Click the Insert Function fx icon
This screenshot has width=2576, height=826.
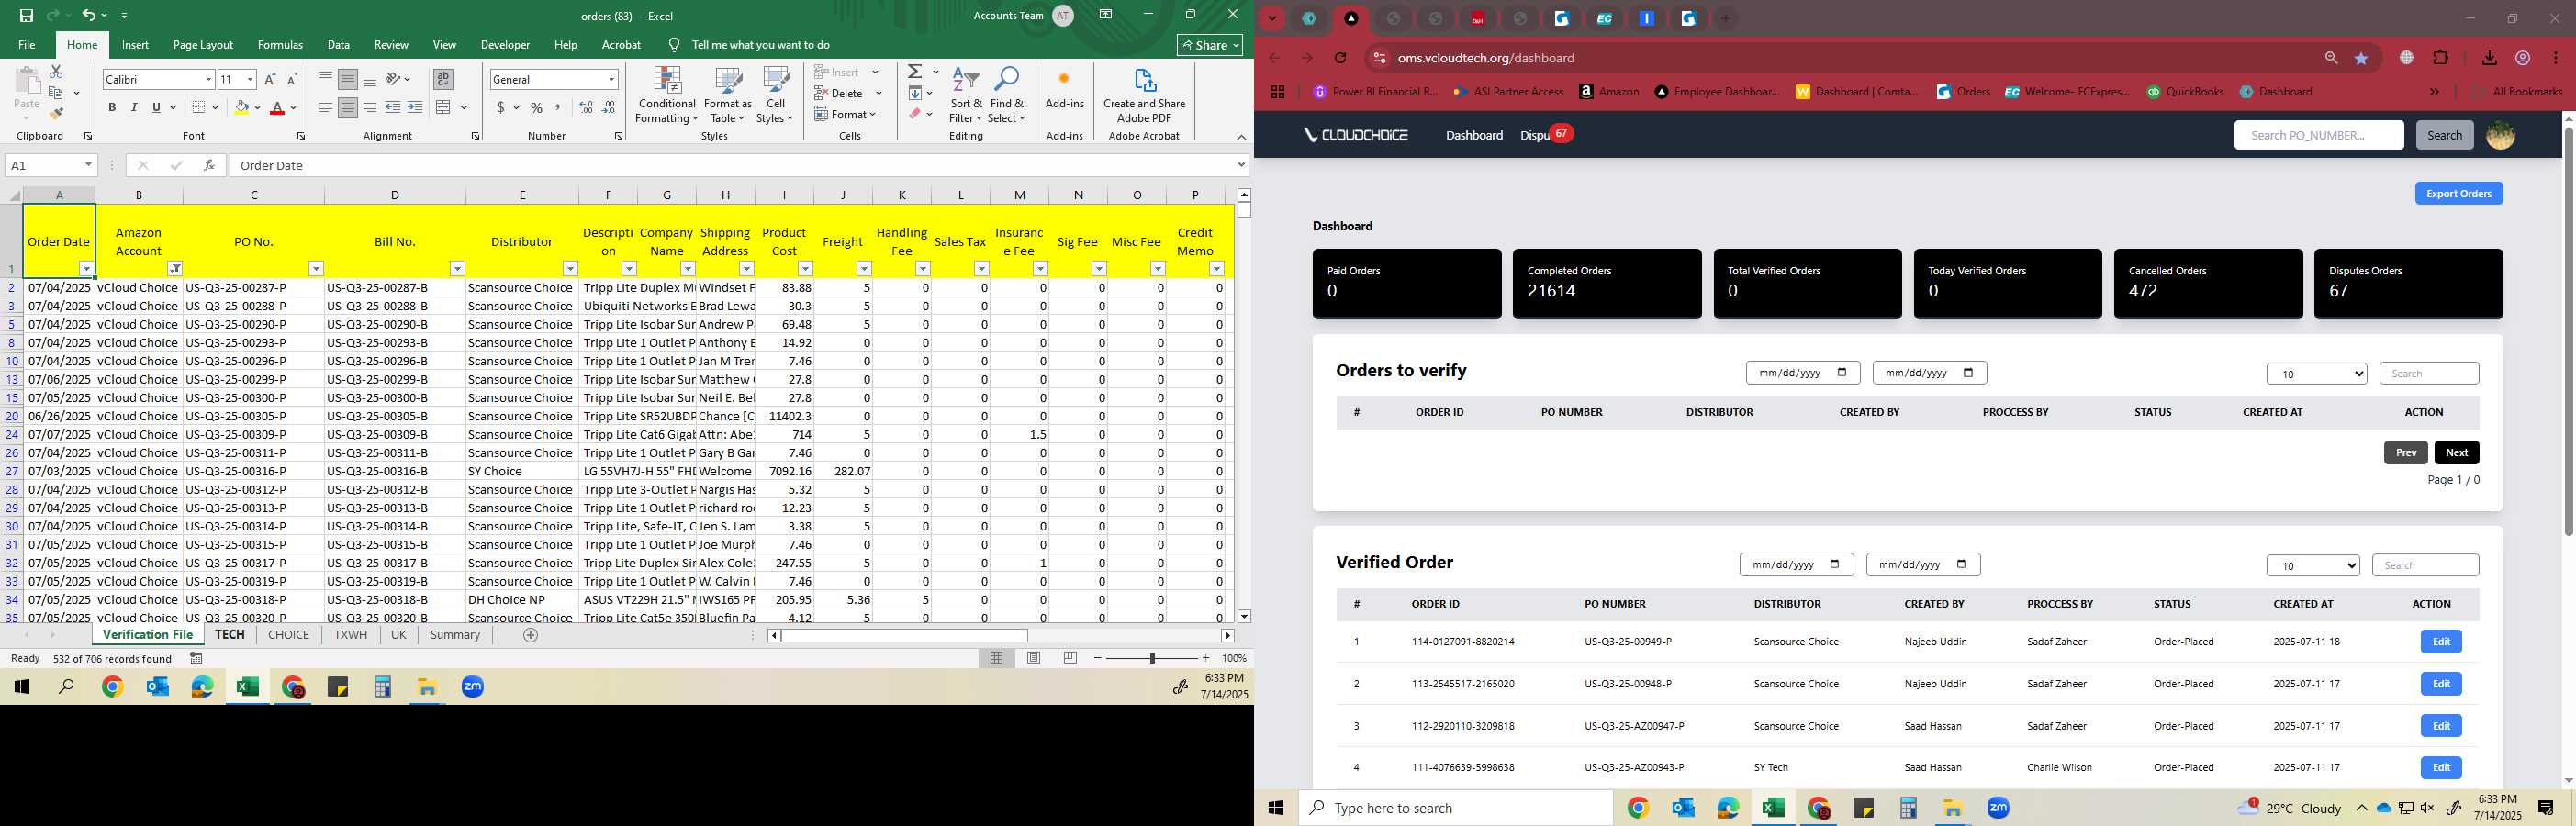click(208, 165)
